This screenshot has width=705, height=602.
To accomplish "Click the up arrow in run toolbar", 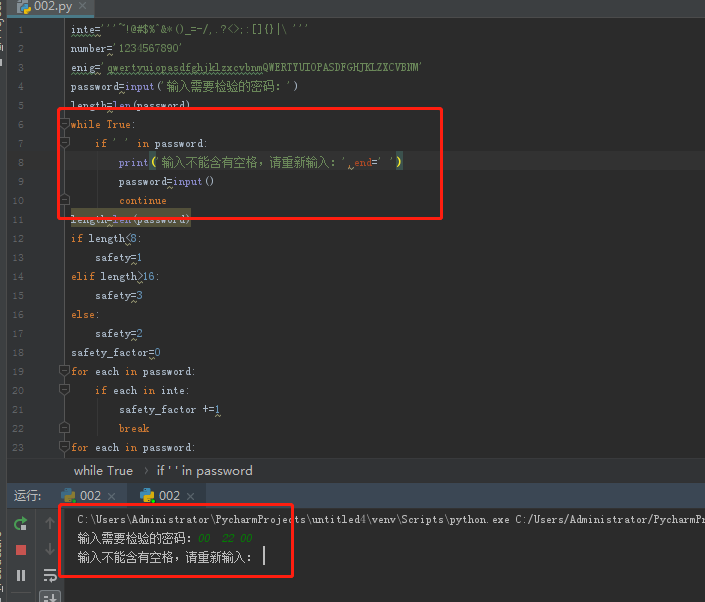I will coord(50,523).
